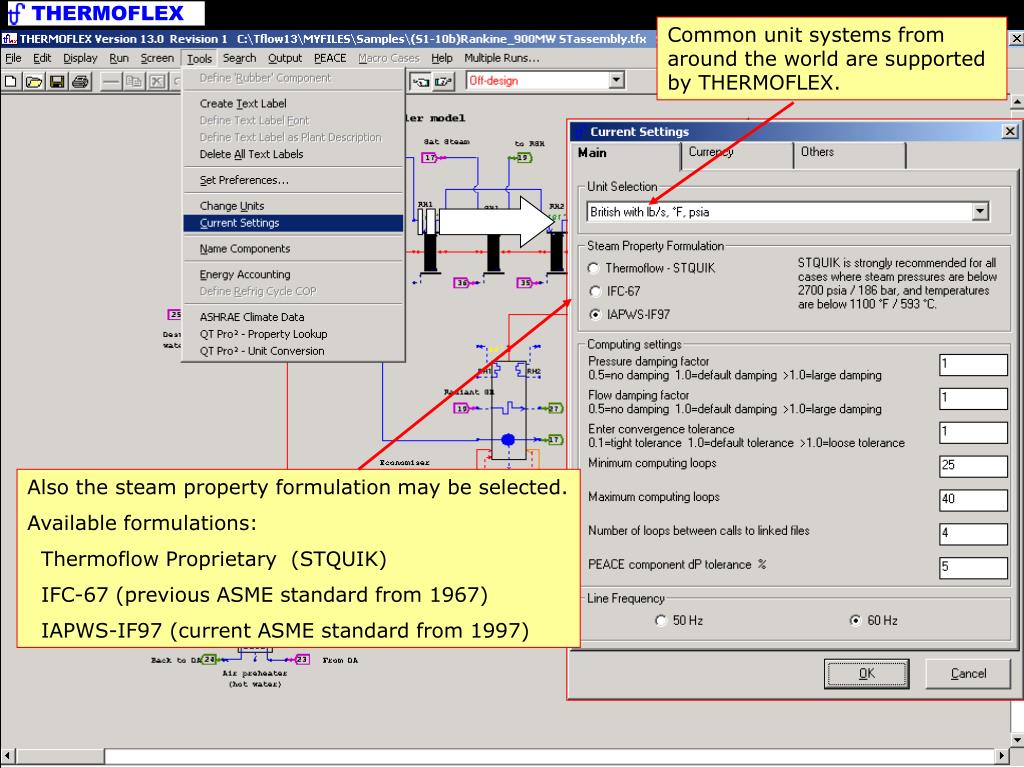Click the THERMOFLEX title bar app icon
1024x768 pixels.
click(x=8, y=39)
